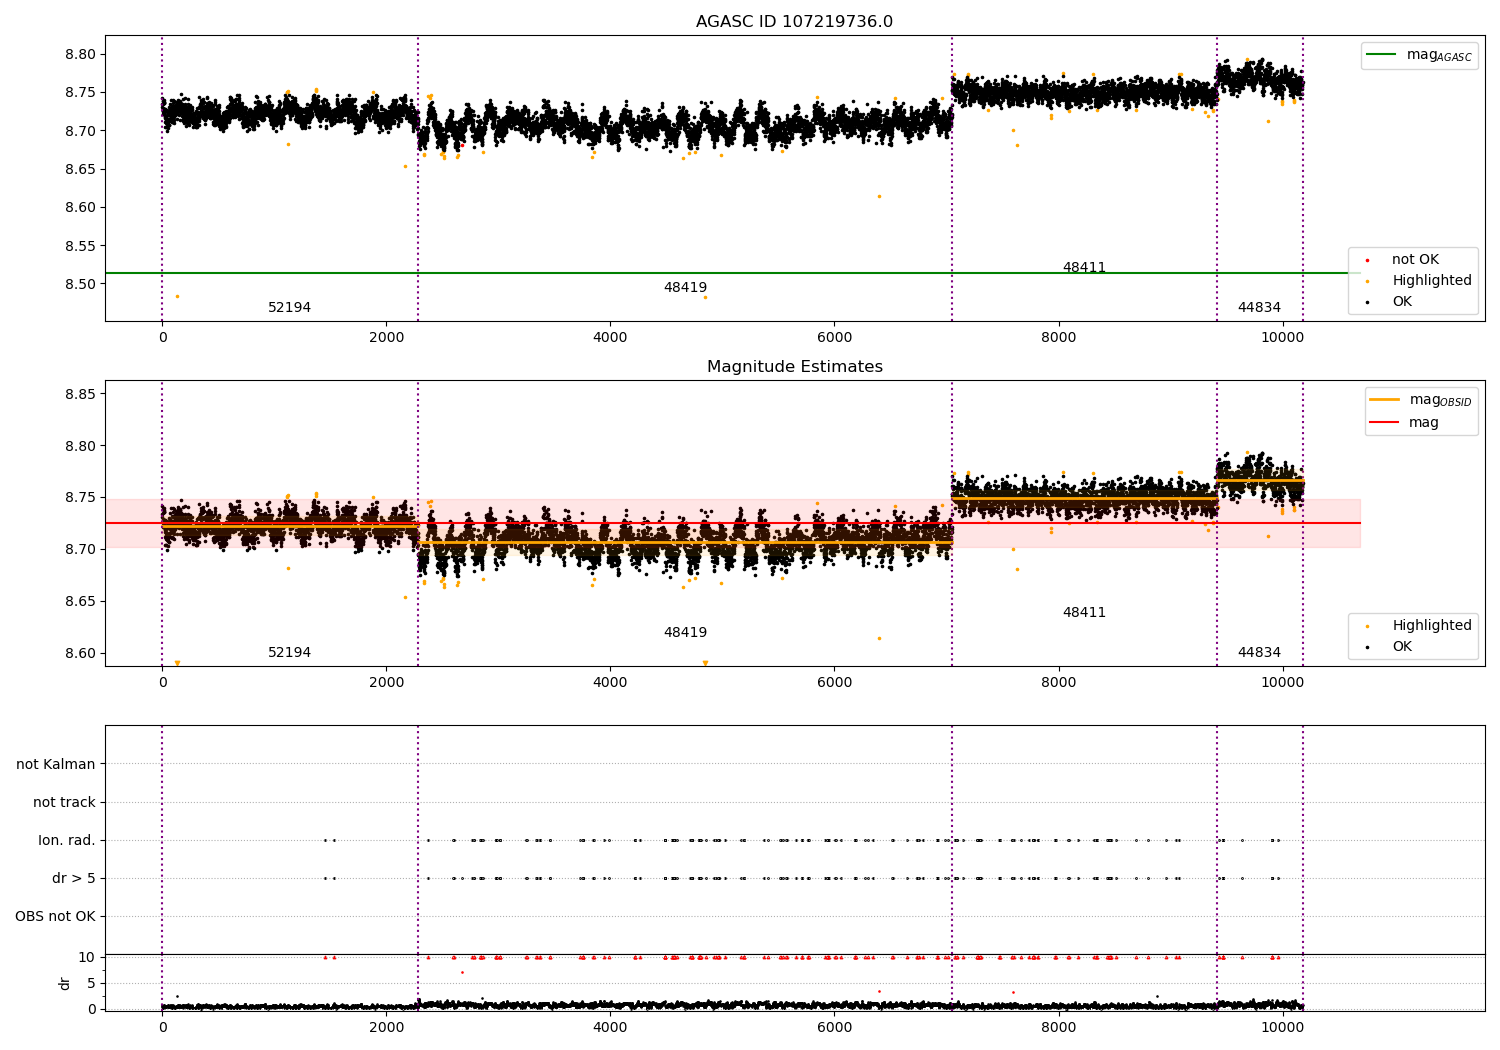Select the red "mag" line swatch in the legend

(1385, 422)
